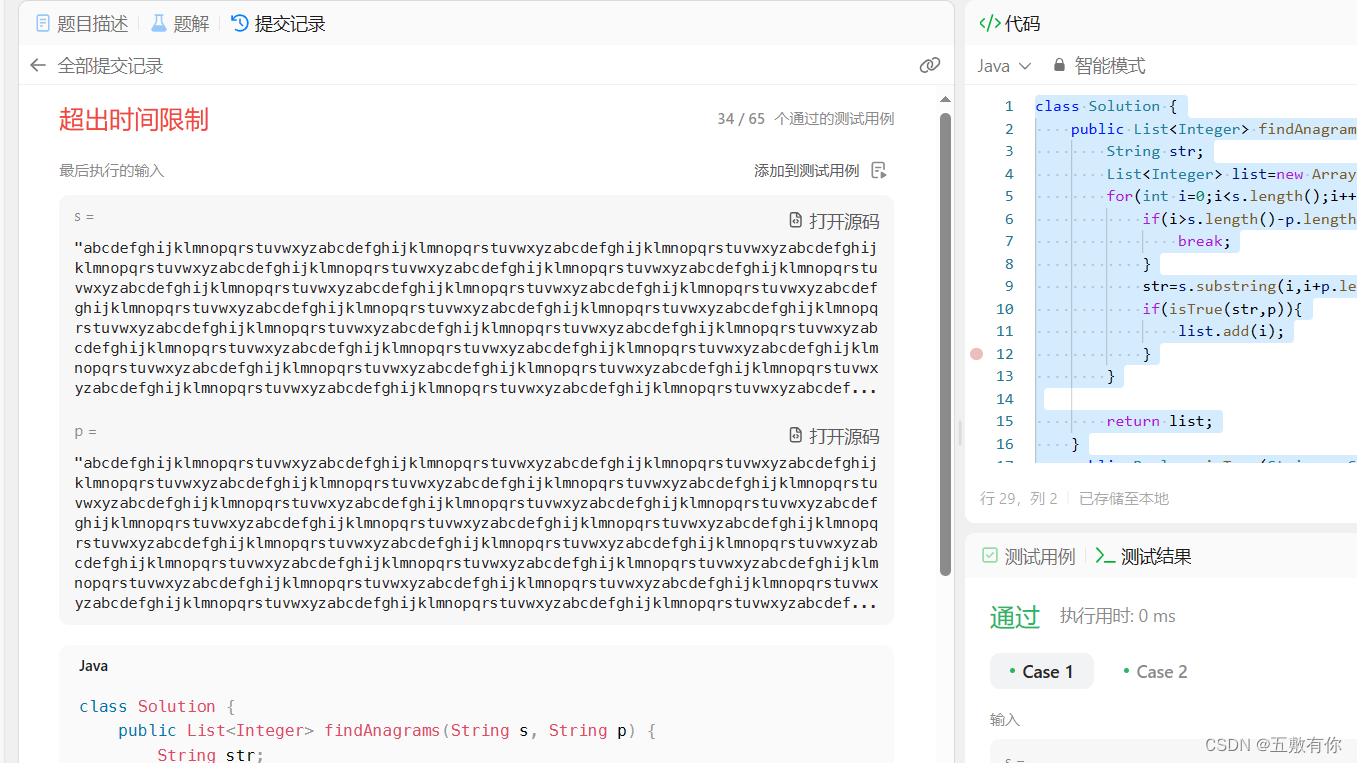Image resolution: width=1357 pixels, height=763 pixels.
Task: Select the Case 1 test case pill
Action: [x=1041, y=671]
